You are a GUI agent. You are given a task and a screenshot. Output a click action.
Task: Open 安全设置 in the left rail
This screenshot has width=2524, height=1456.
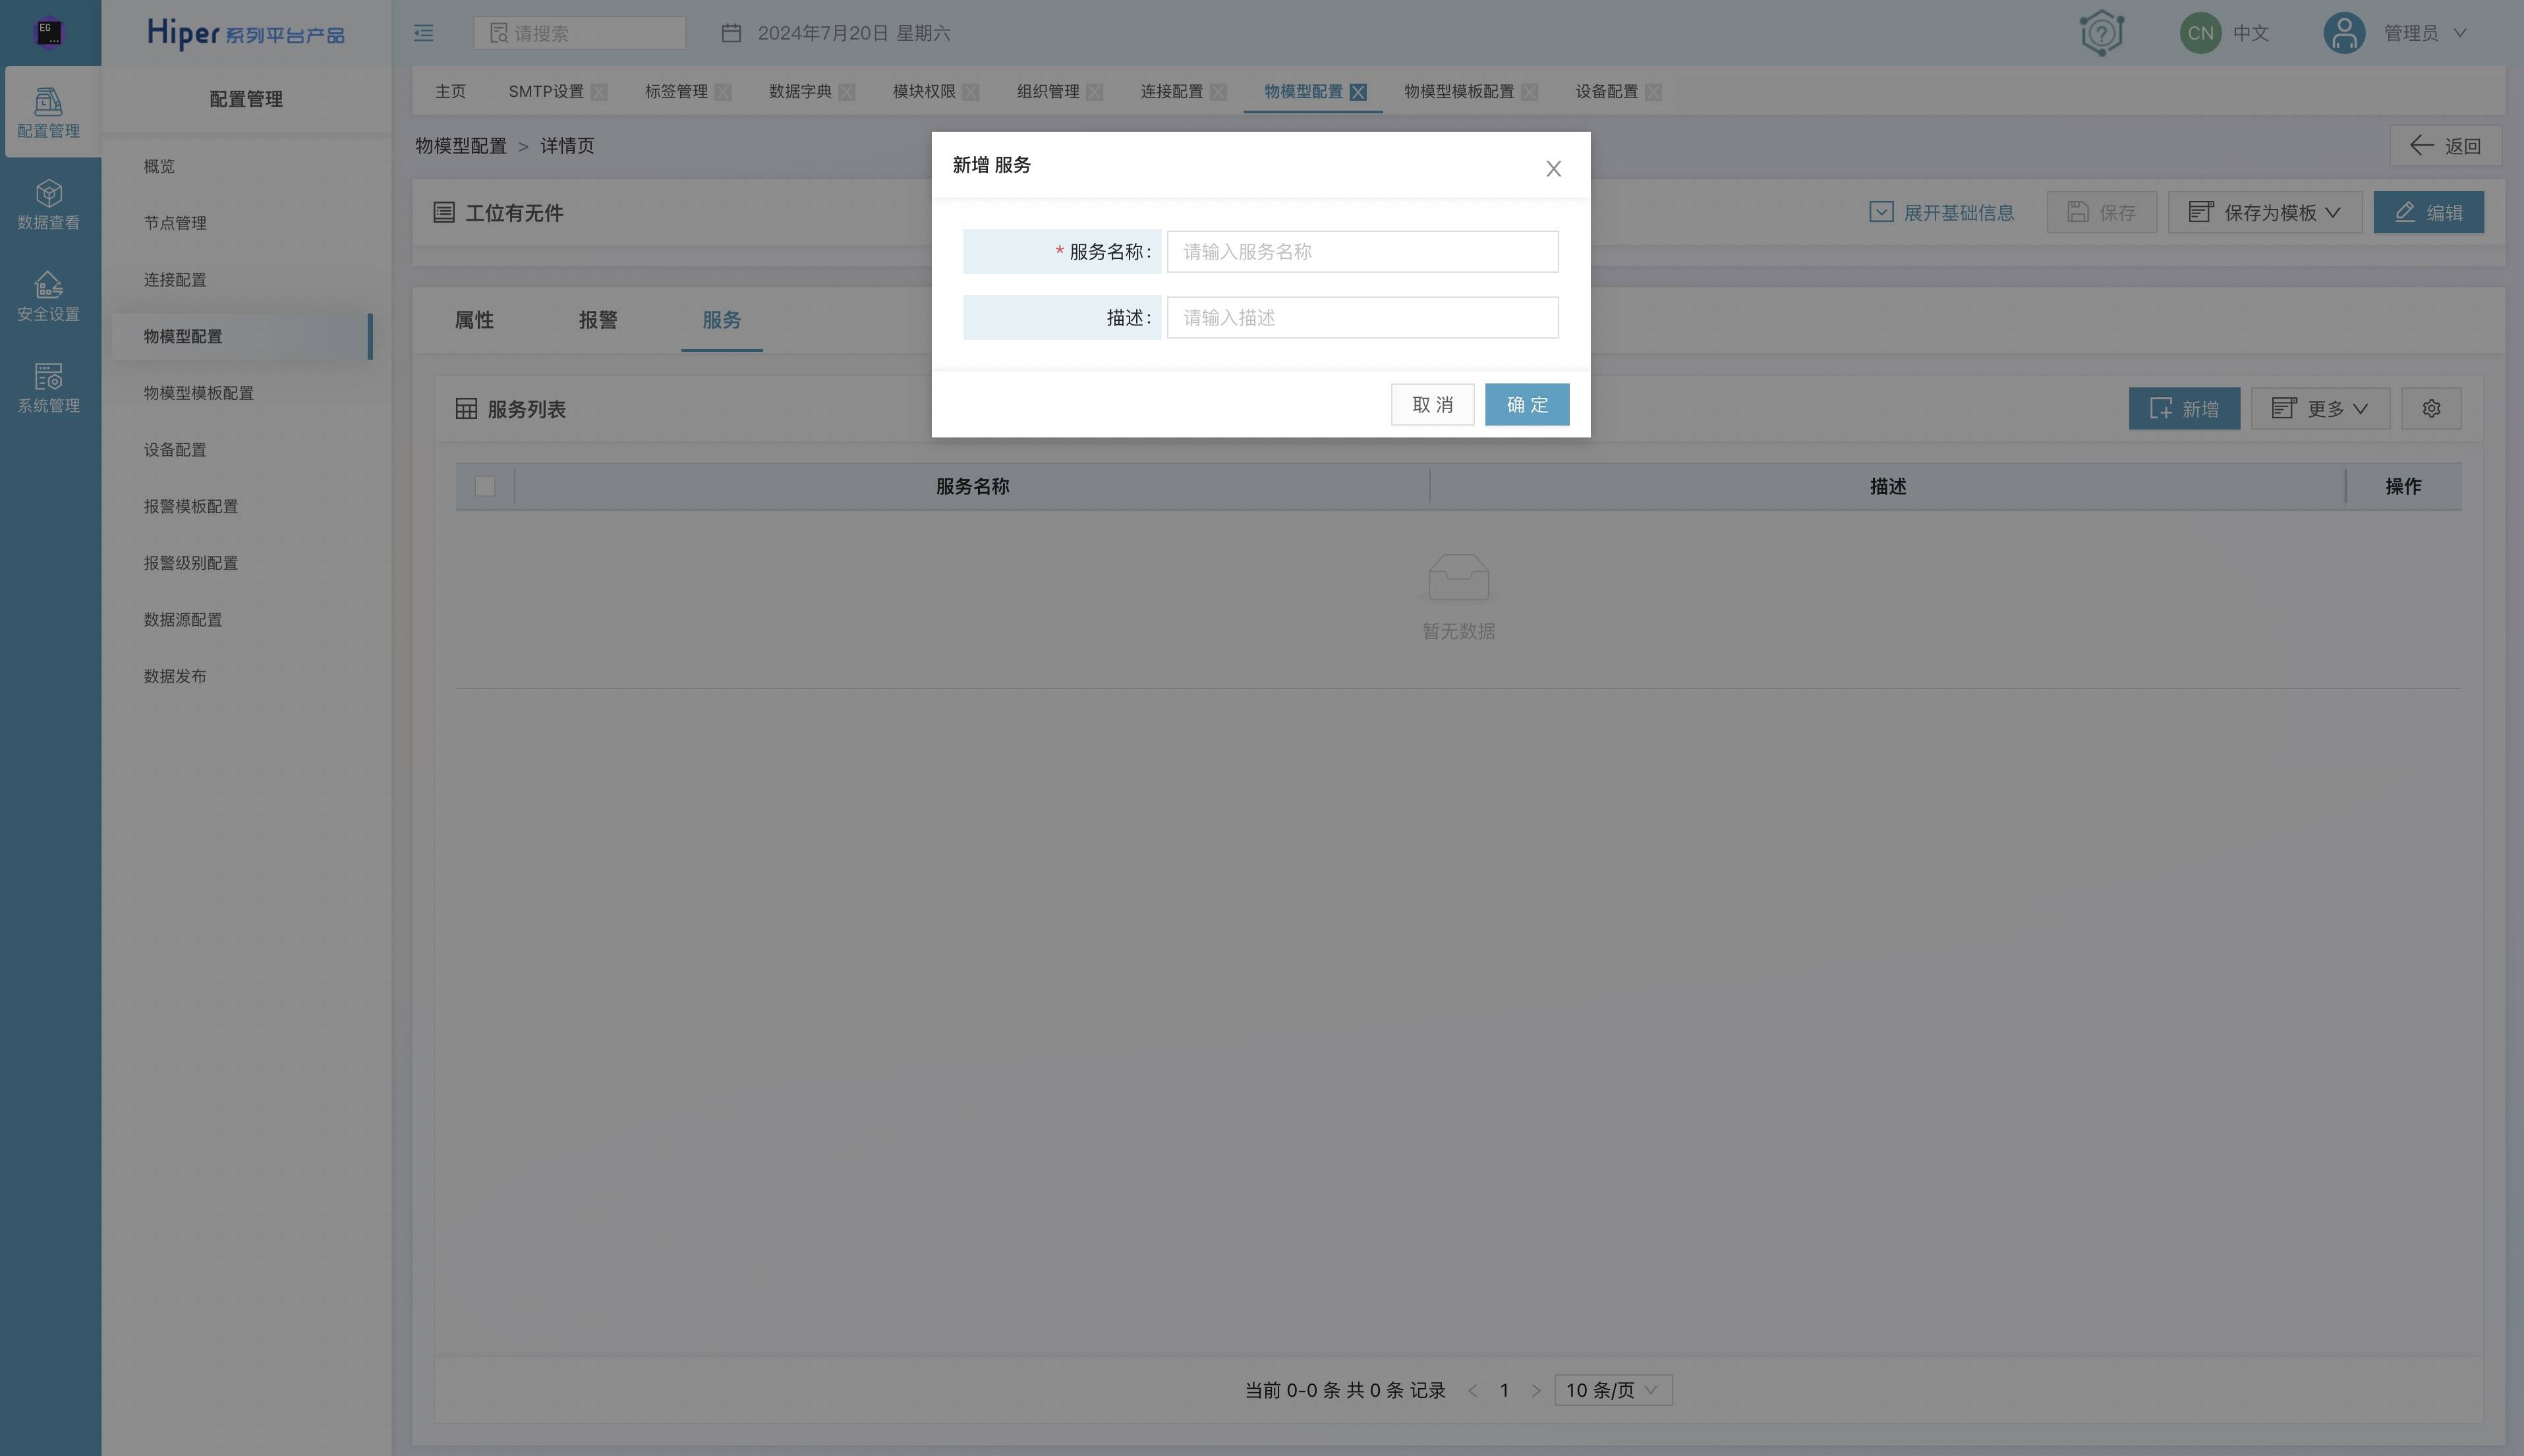tap(49, 296)
